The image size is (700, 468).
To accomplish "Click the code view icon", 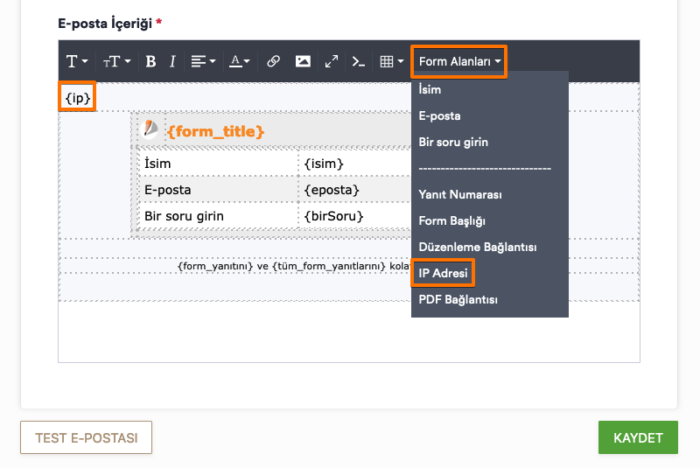I will point(358,61).
